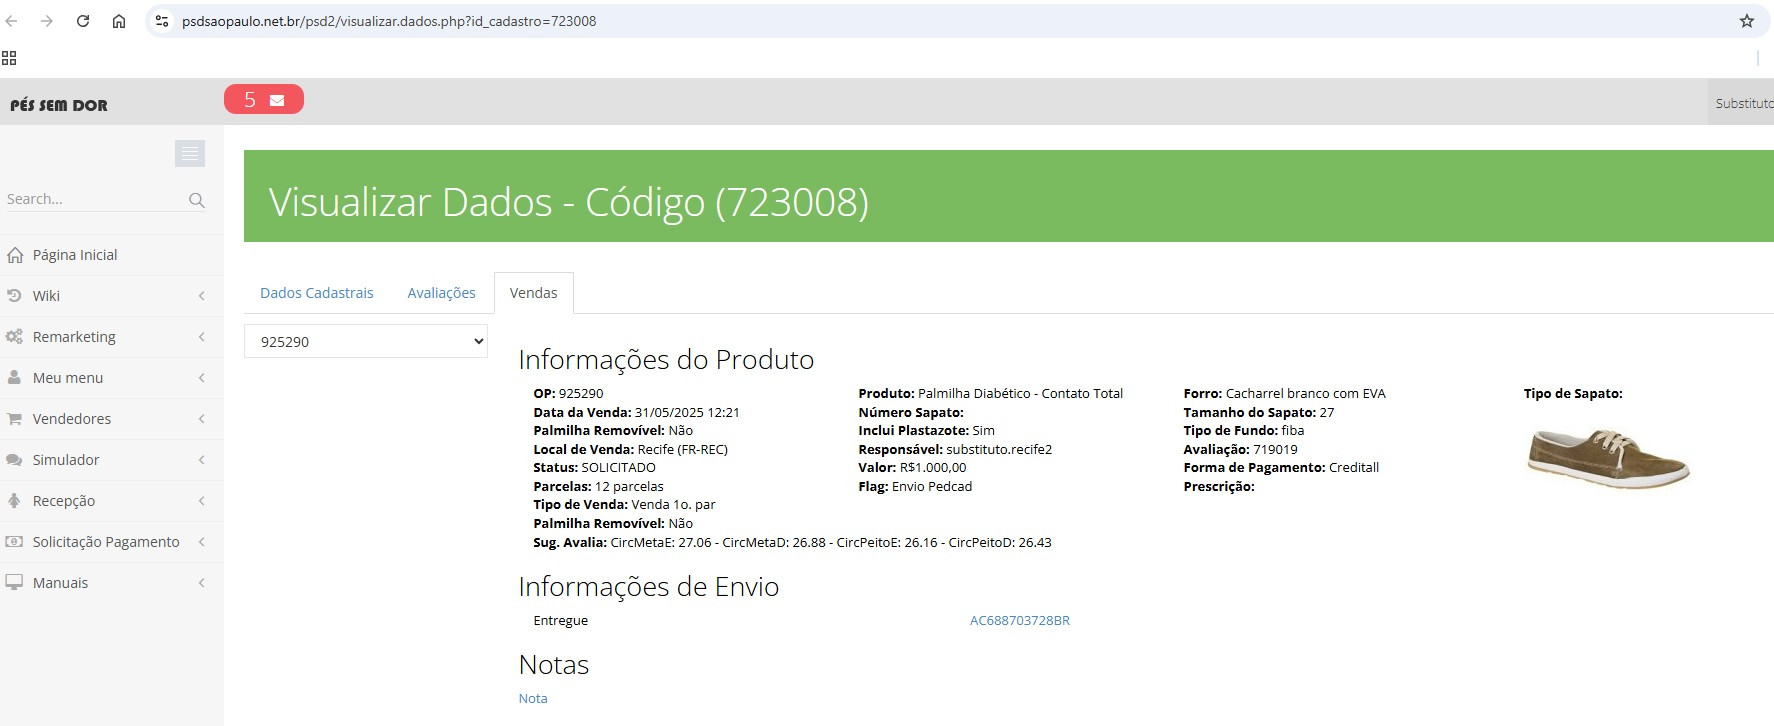Click the browser forward arrow
The image size is (1774, 726).
tap(47, 21)
